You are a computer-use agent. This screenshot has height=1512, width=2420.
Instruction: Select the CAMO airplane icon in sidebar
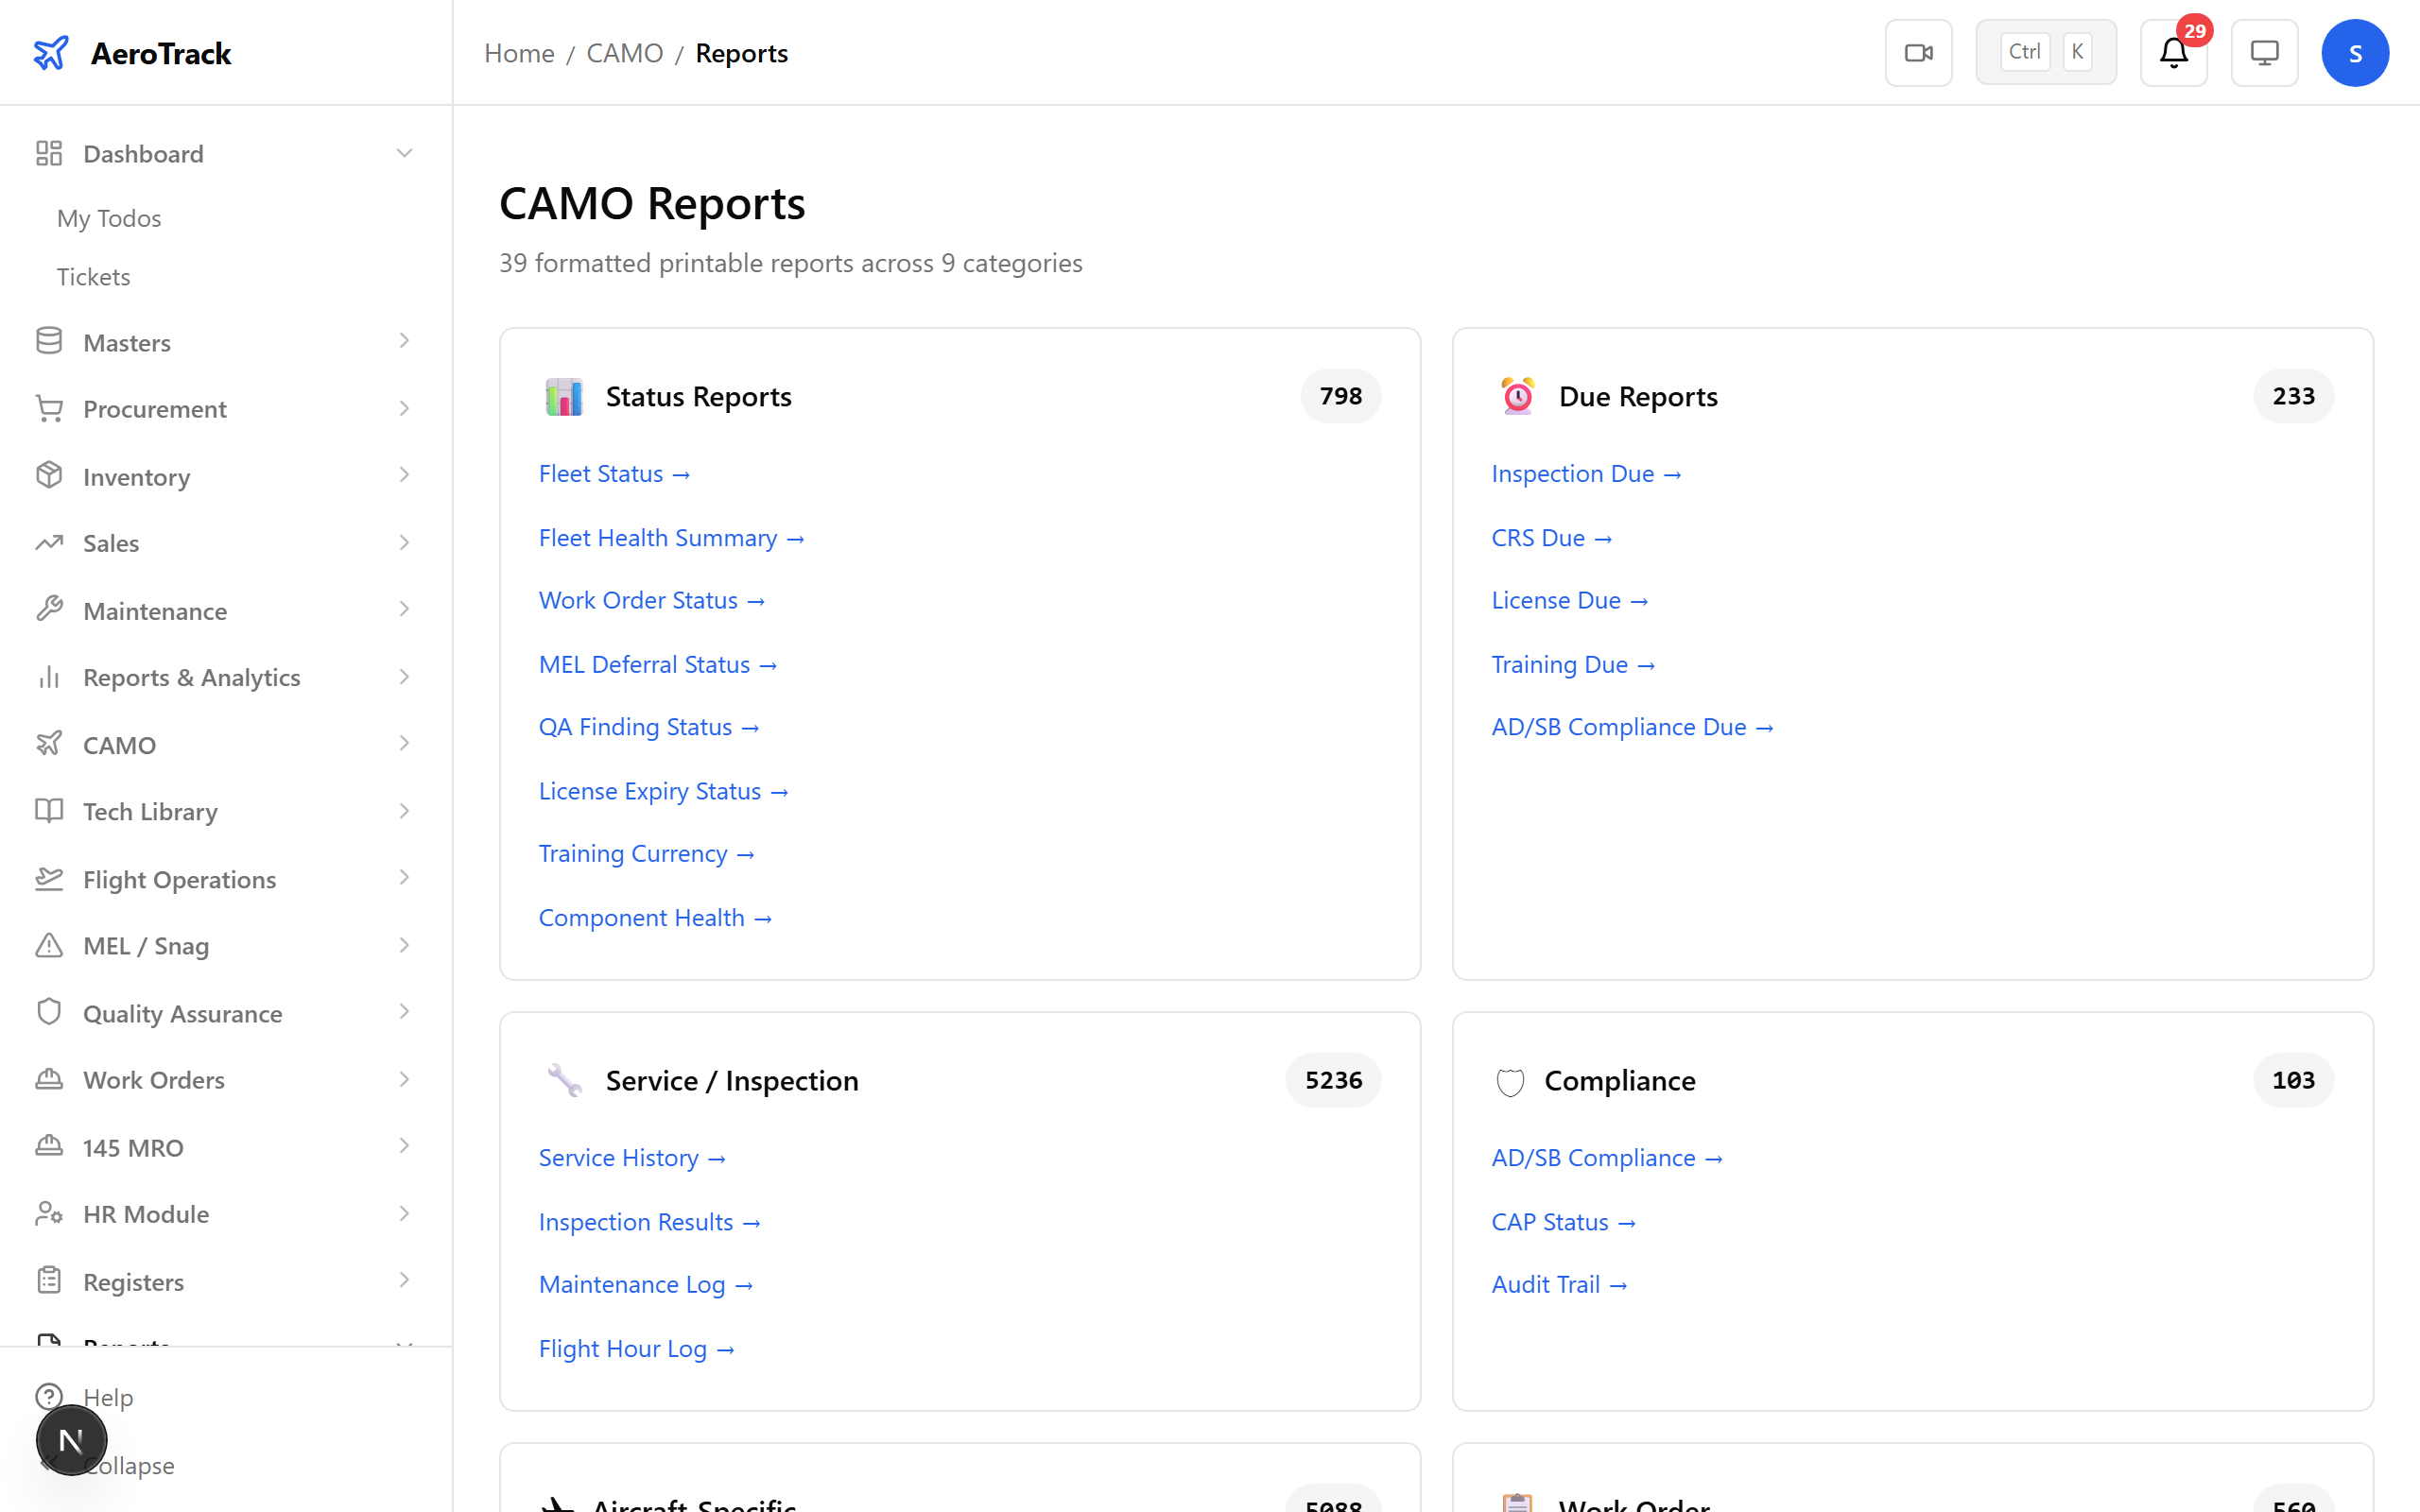(50, 744)
